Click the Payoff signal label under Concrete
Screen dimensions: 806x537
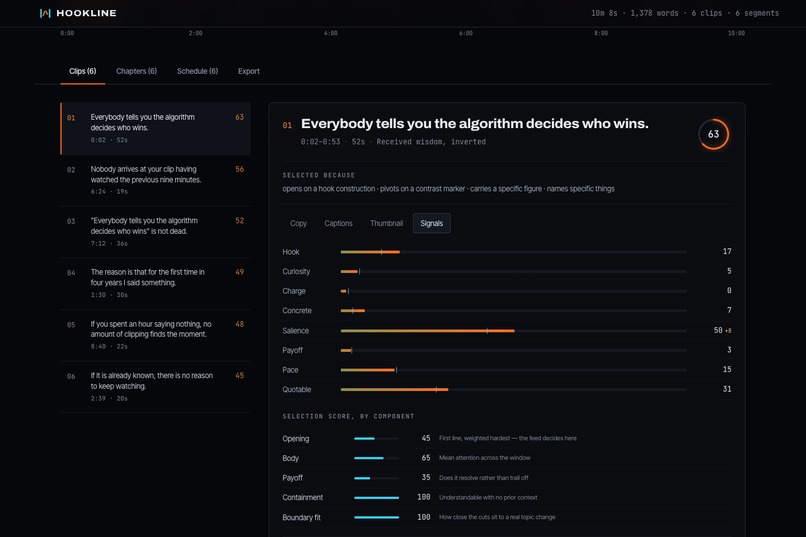pos(292,350)
